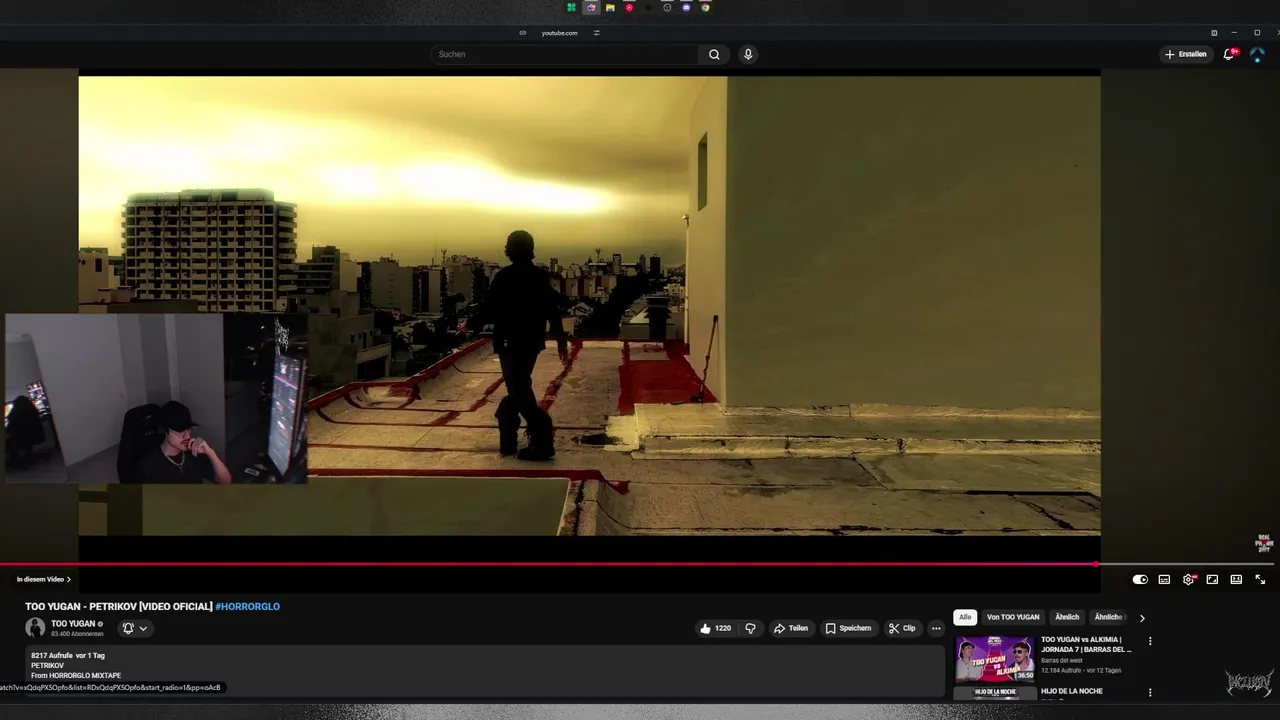Open TOO YUGAN channel avatar

35,628
